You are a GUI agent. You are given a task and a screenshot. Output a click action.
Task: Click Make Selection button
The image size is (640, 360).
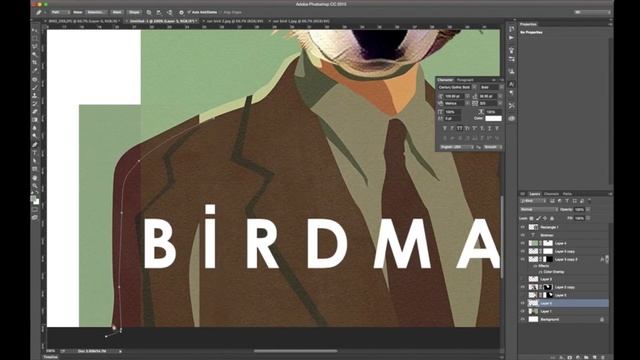(96, 12)
